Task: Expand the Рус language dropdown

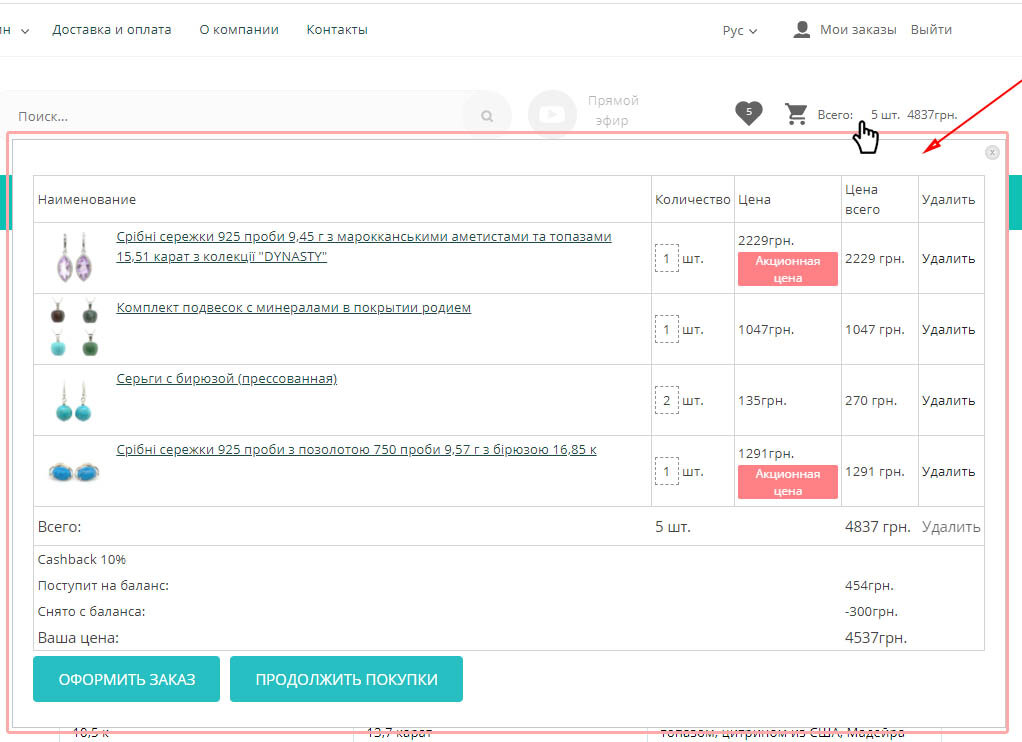Action: click(739, 30)
